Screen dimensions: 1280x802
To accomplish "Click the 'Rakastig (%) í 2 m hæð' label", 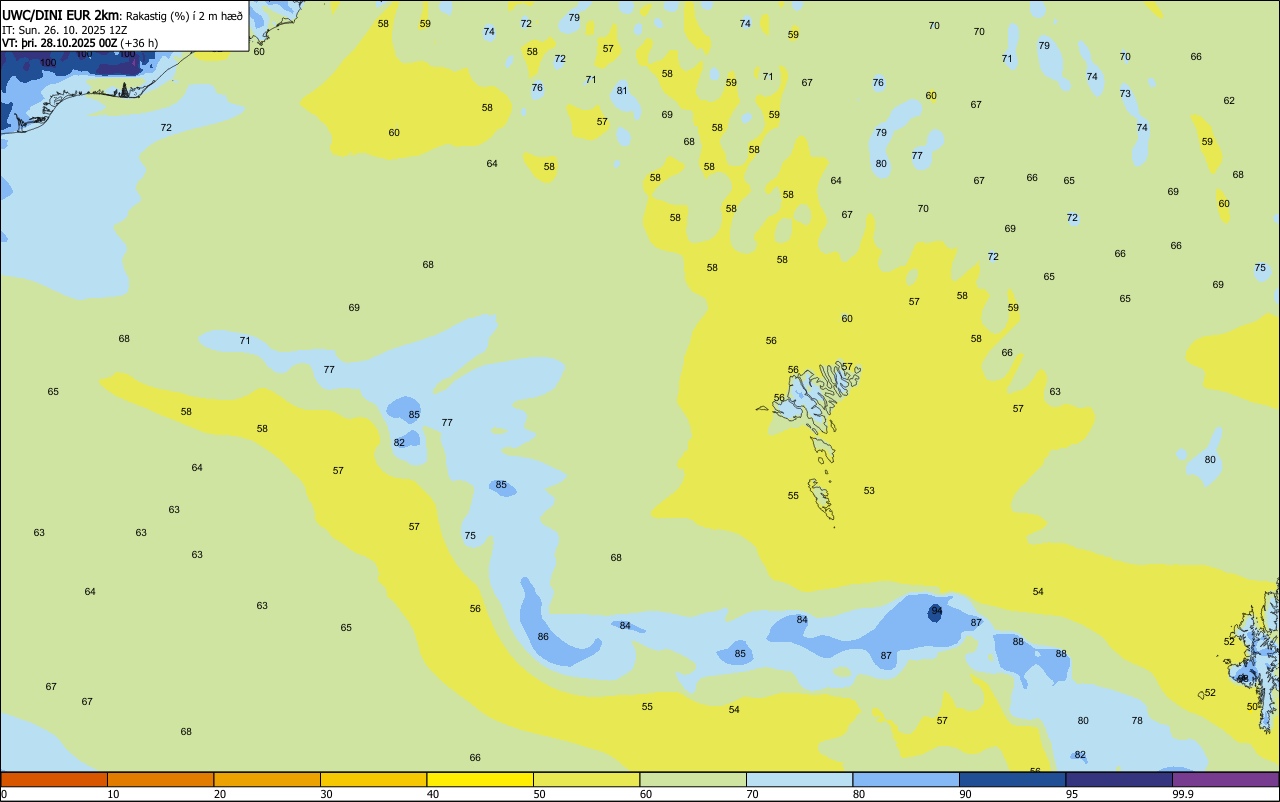I will 184,16.
